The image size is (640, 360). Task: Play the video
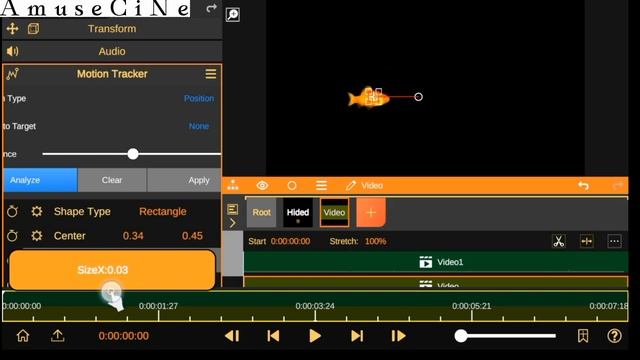coord(315,336)
